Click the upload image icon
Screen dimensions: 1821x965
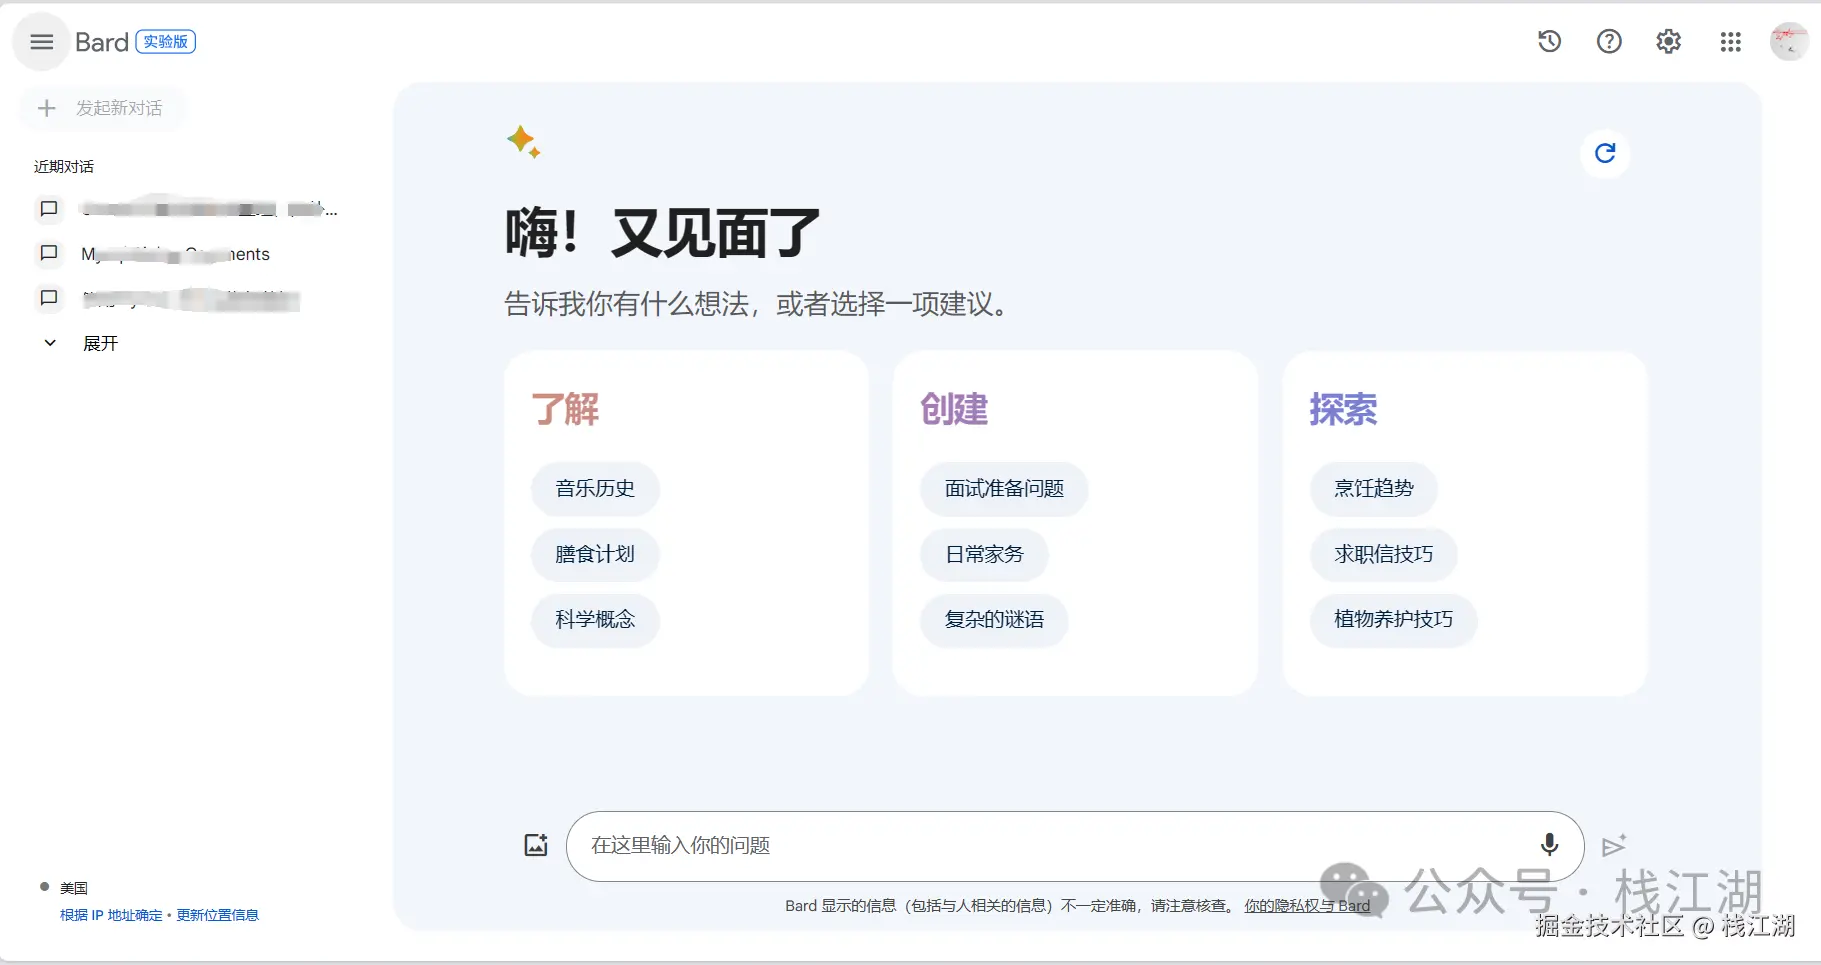(536, 845)
